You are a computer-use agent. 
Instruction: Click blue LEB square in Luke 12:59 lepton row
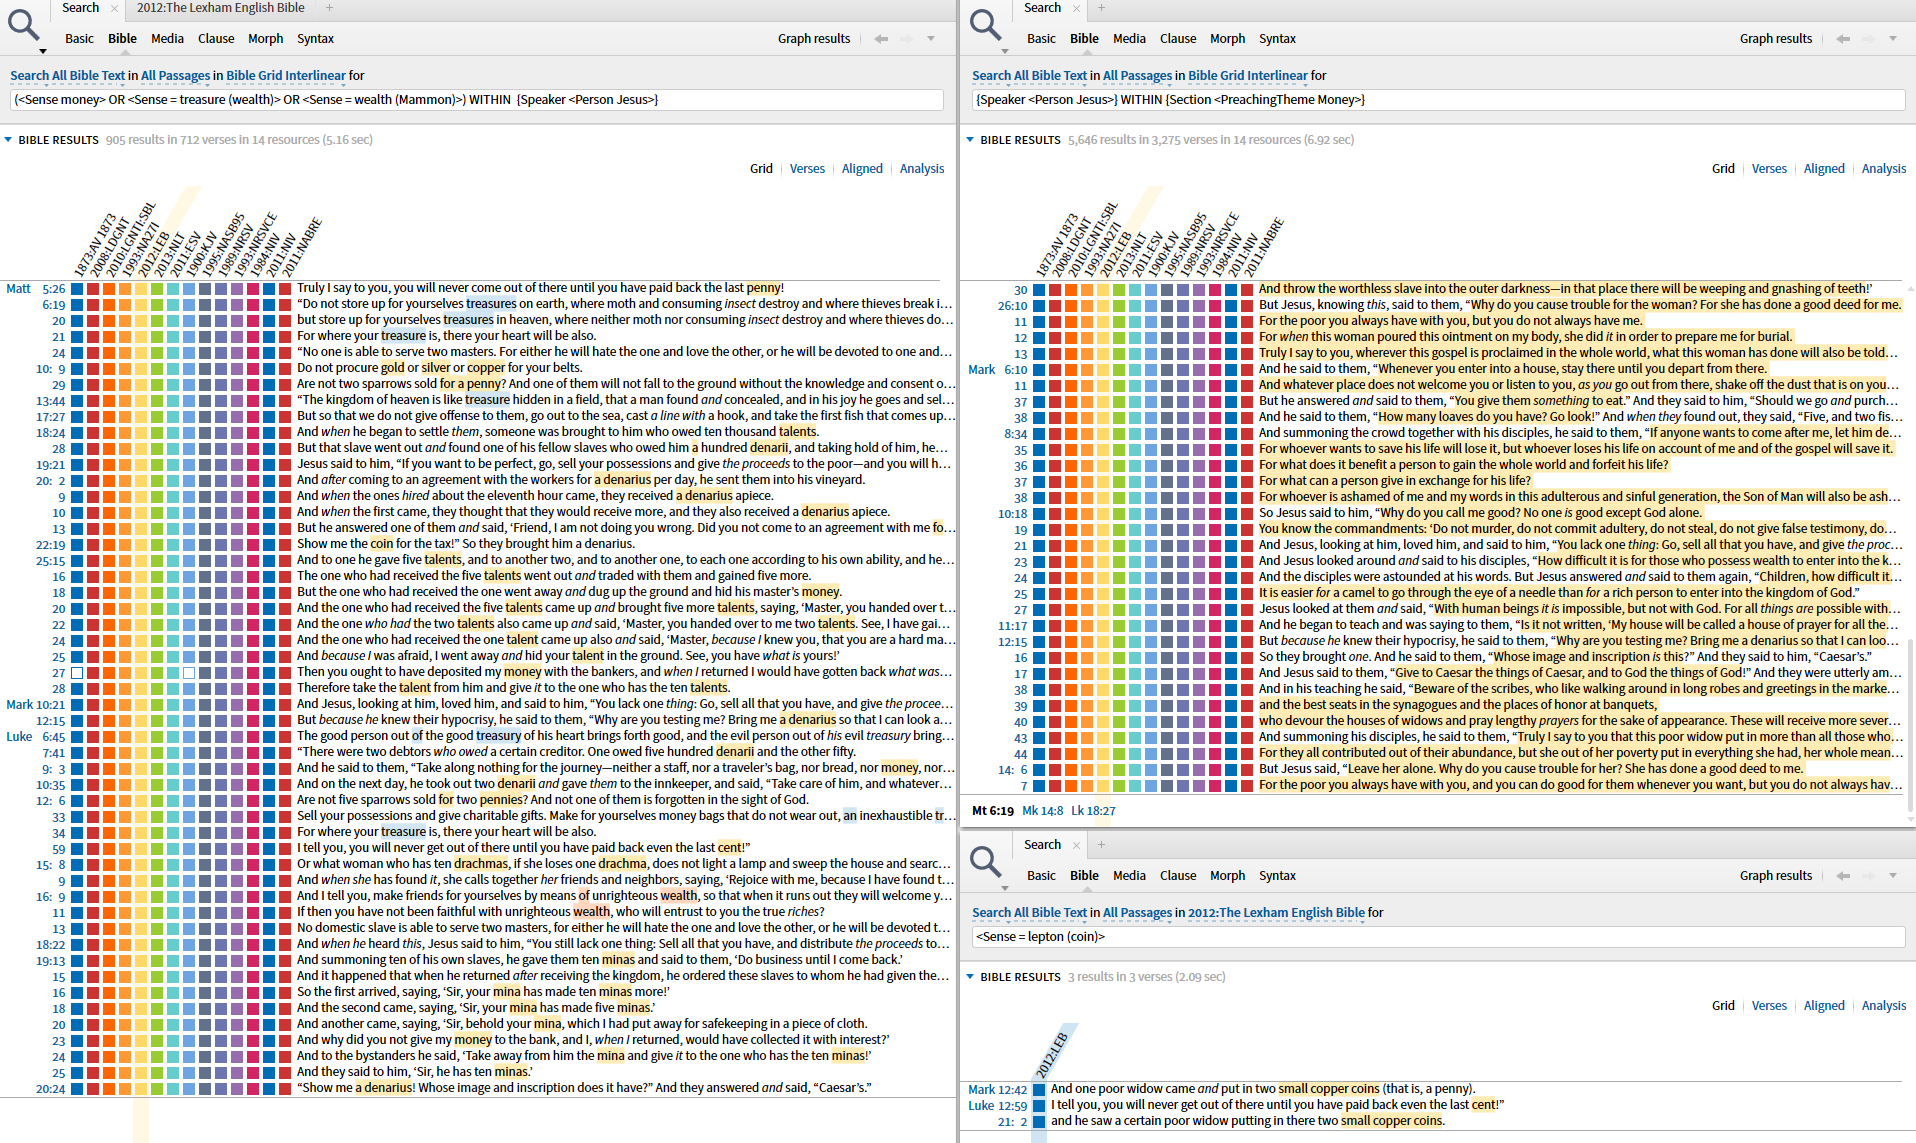coord(1039,1106)
